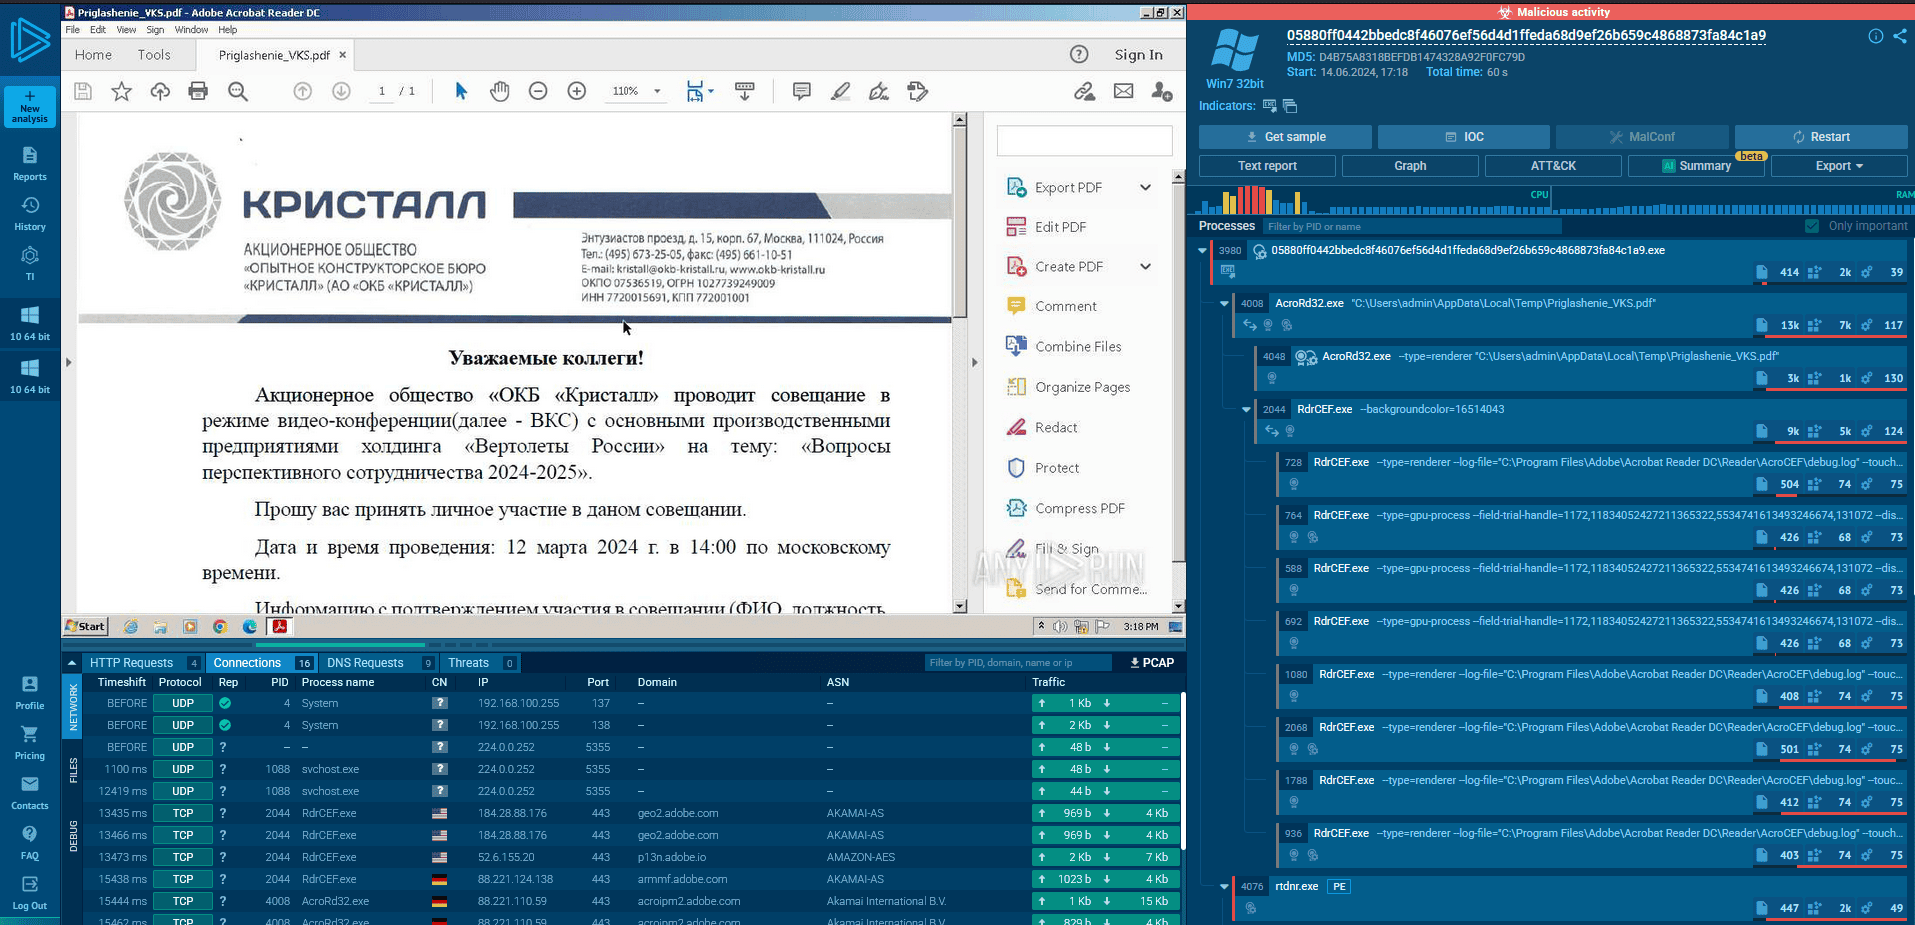Click the Restart analysis button
Image resolution: width=1915 pixels, height=925 pixels.
(x=1821, y=137)
